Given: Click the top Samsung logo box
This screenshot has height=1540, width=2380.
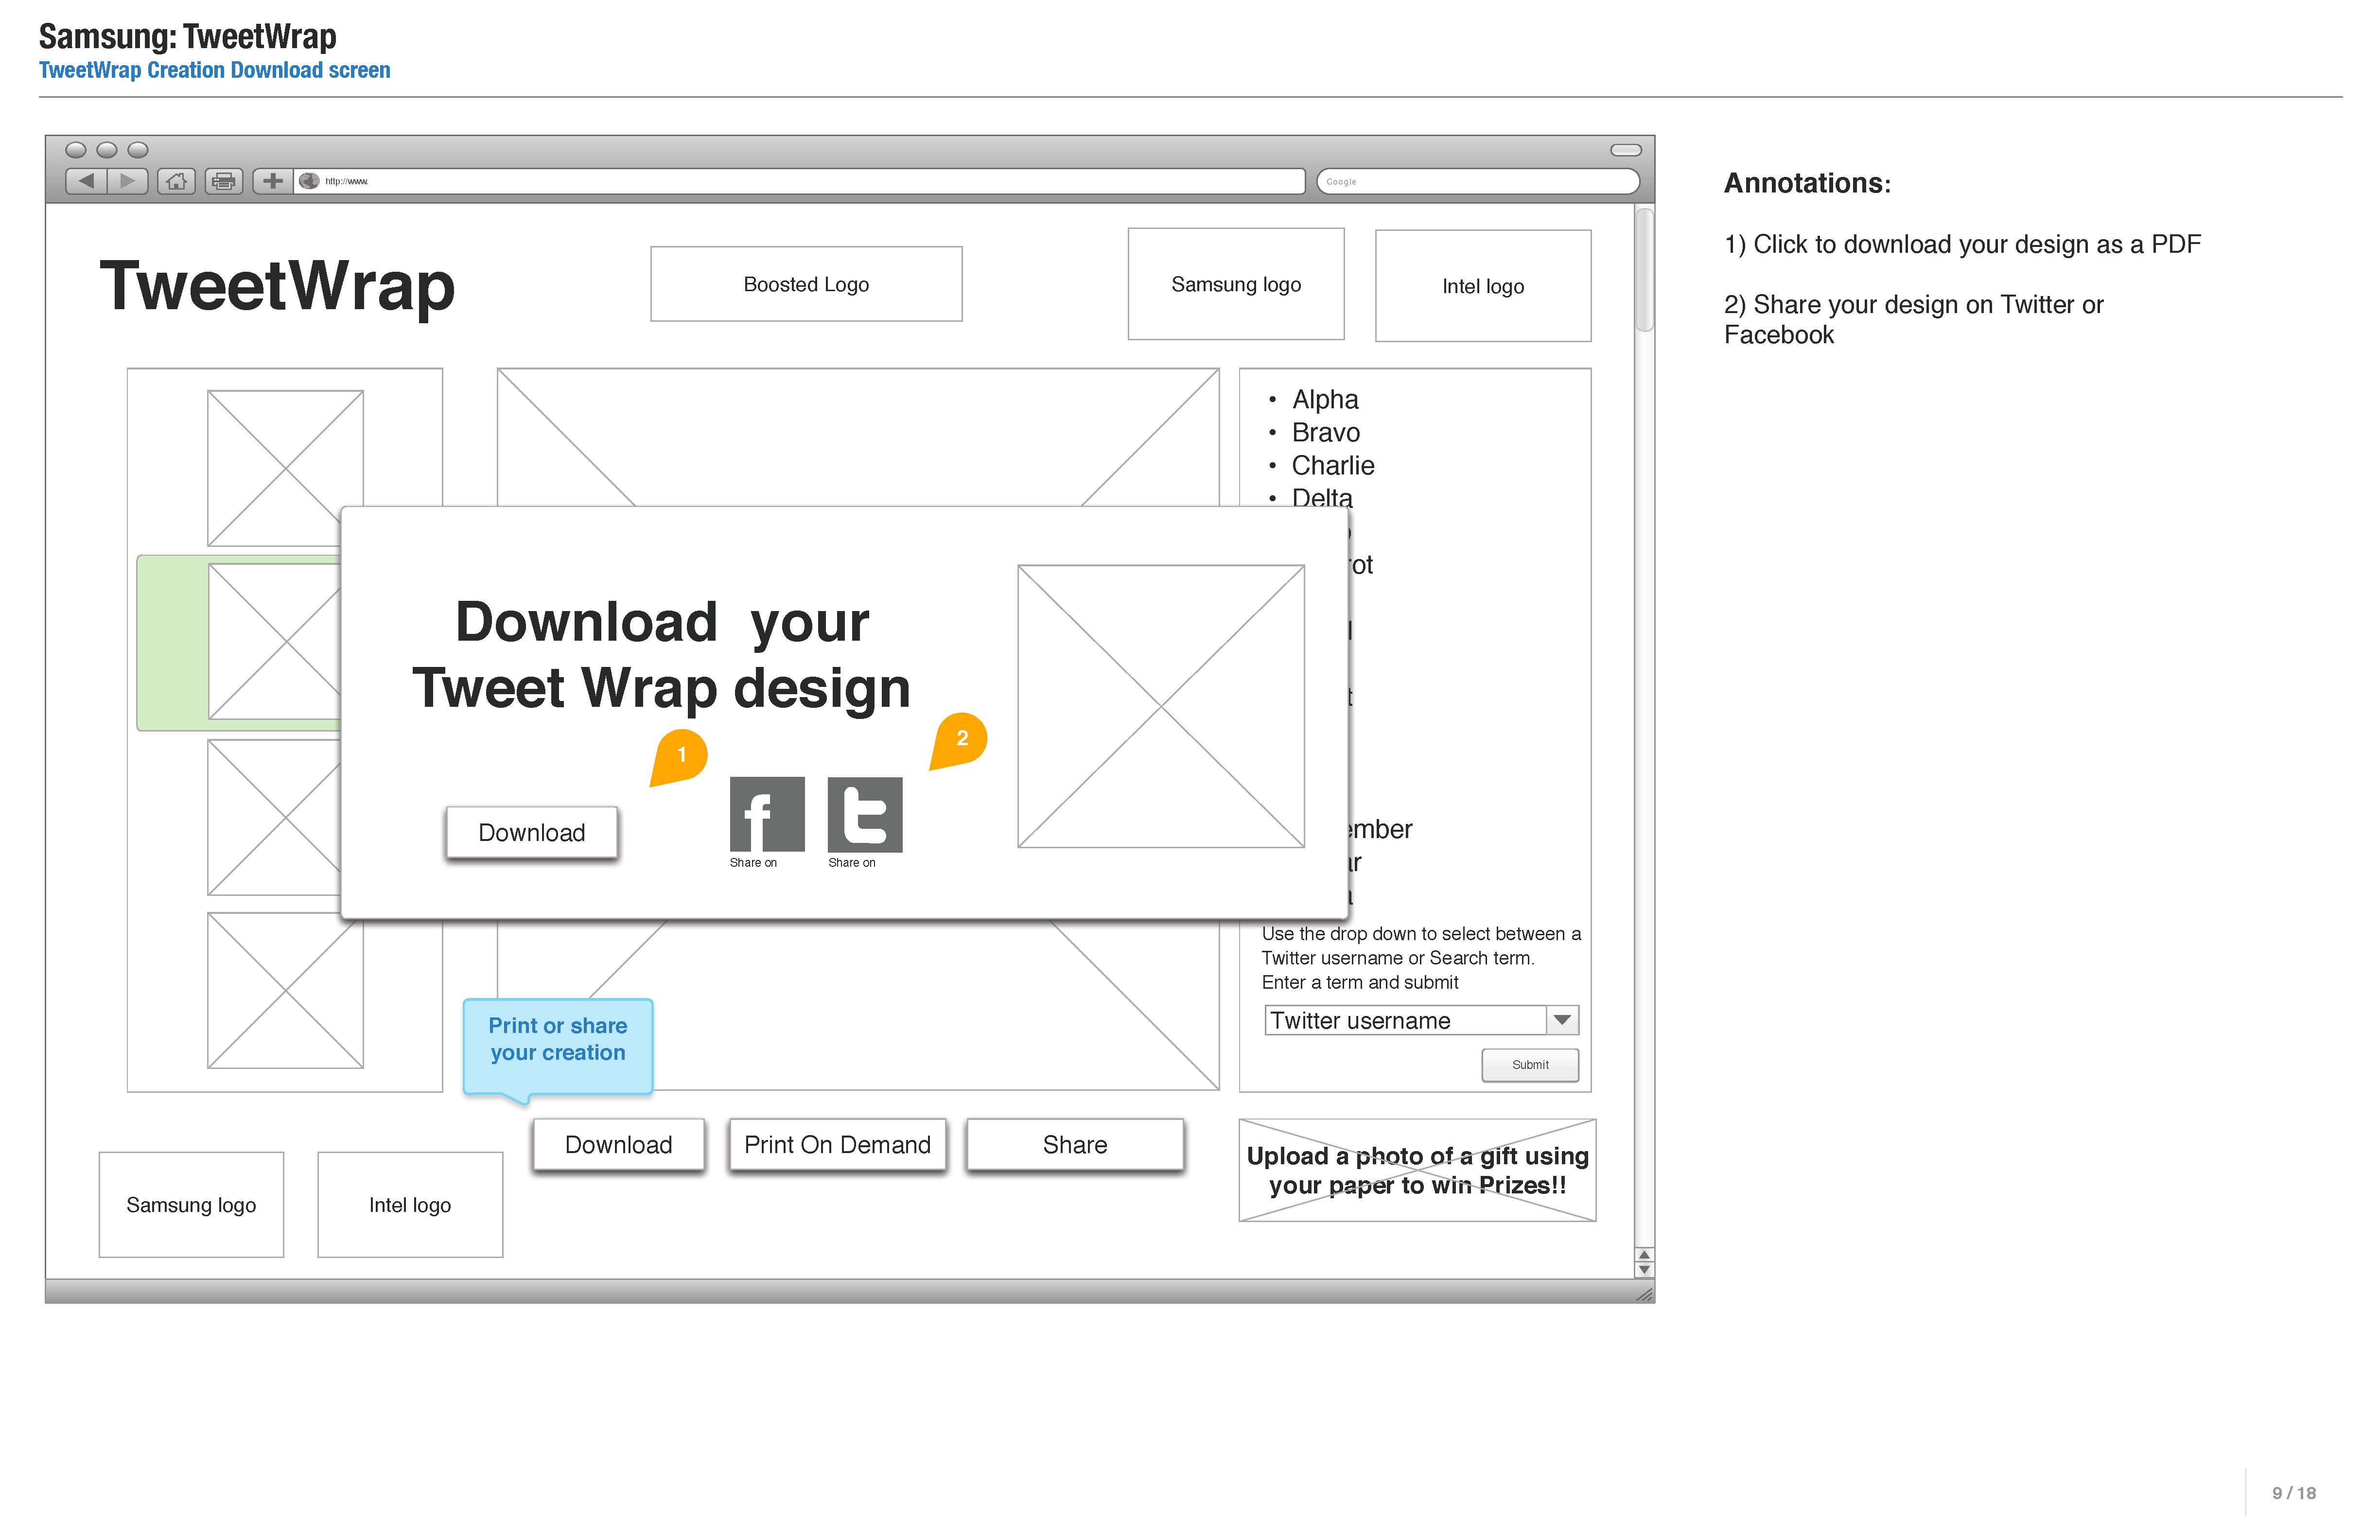Looking at the screenshot, I should (1236, 284).
